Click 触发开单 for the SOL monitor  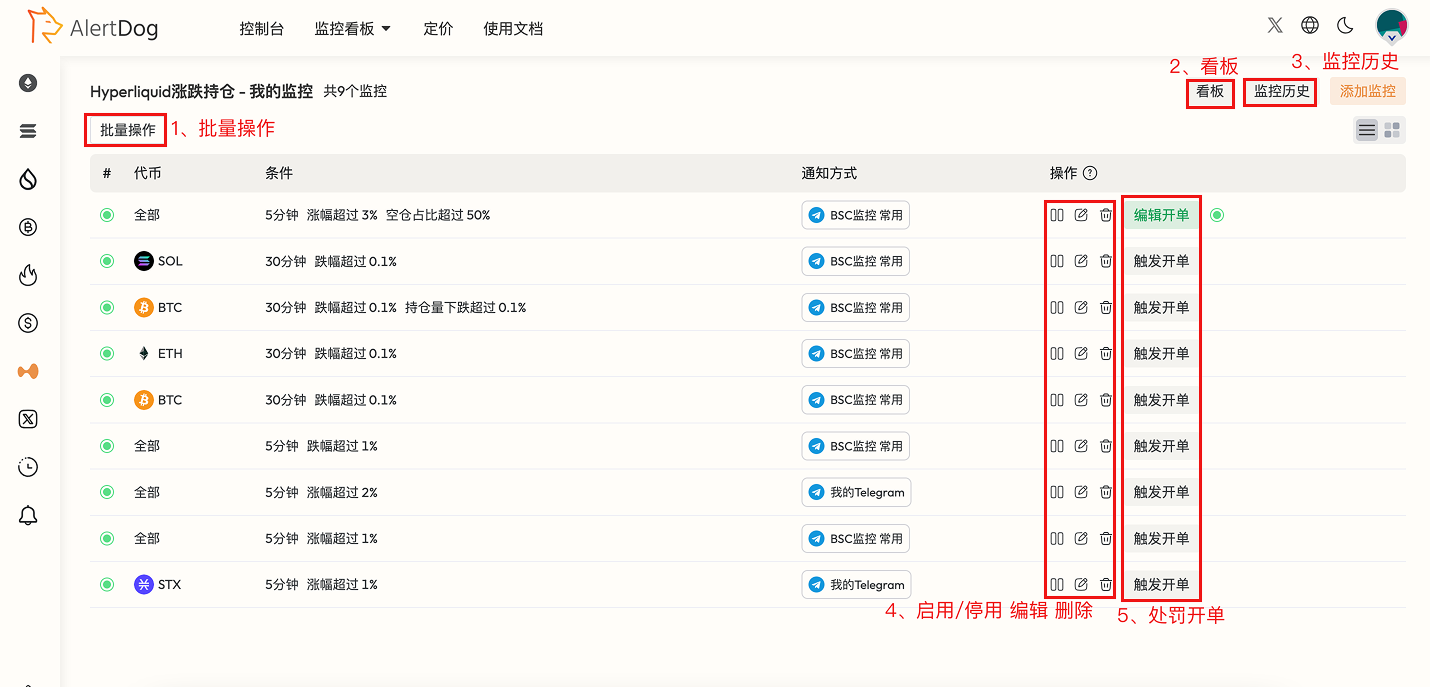(x=1161, y=261)
